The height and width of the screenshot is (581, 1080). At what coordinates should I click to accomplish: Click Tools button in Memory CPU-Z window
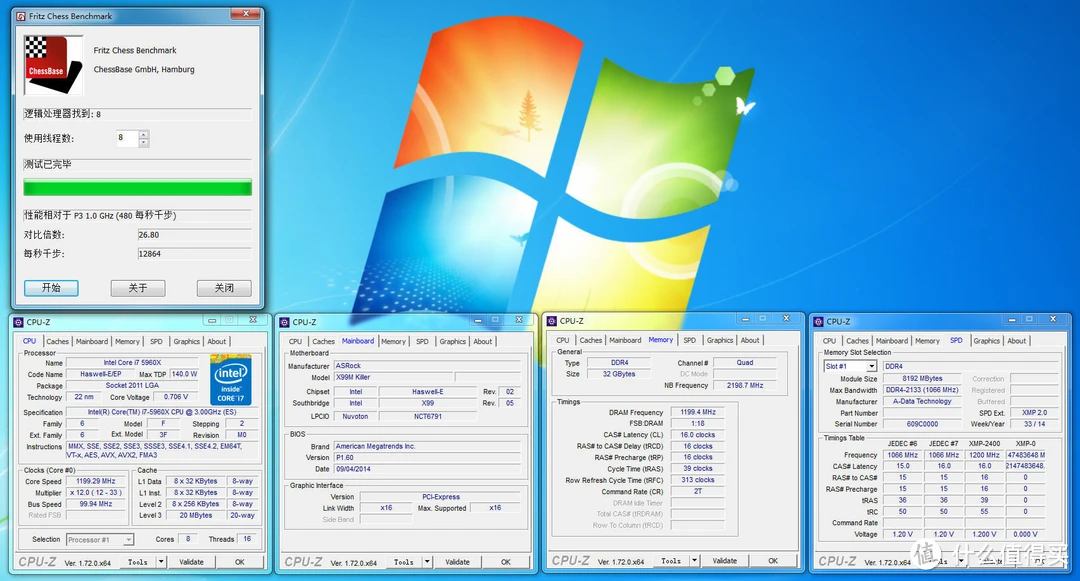coord(671,561)
